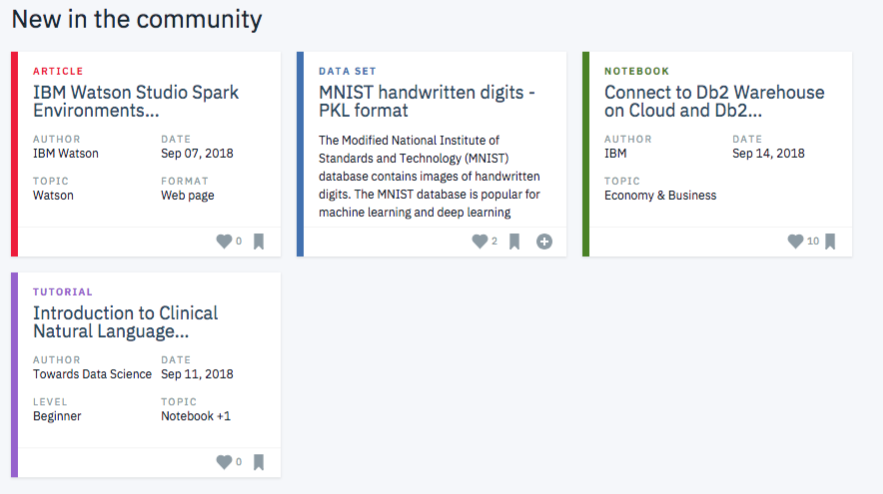Open IBM Watson Studio Spark Environments title
The image size is (883, 494).
[136, 101]
